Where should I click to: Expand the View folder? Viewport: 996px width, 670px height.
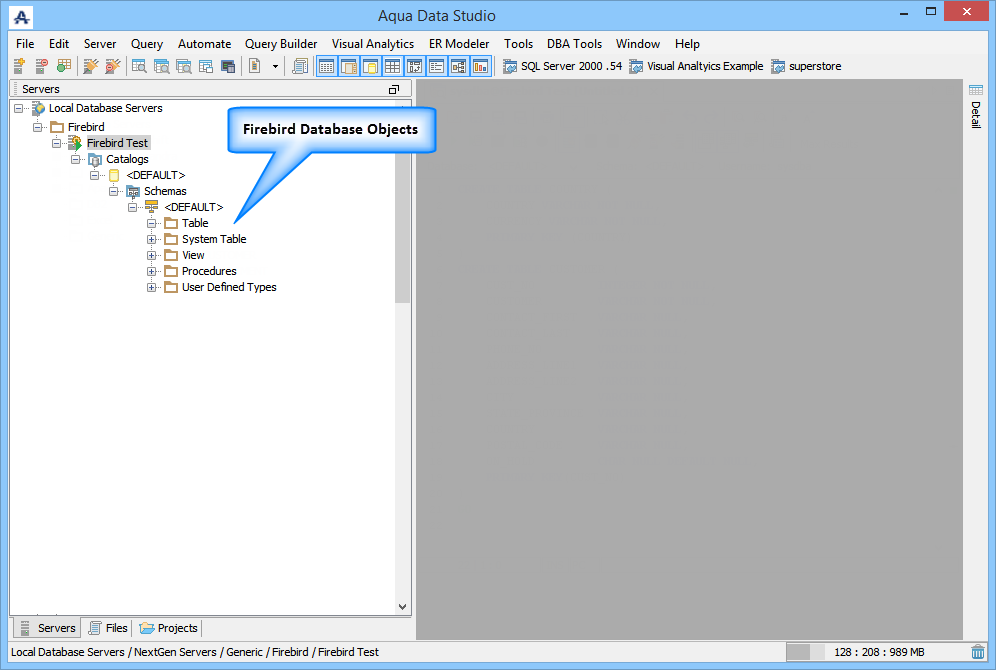pyautogui.click(x=152, y=255)
